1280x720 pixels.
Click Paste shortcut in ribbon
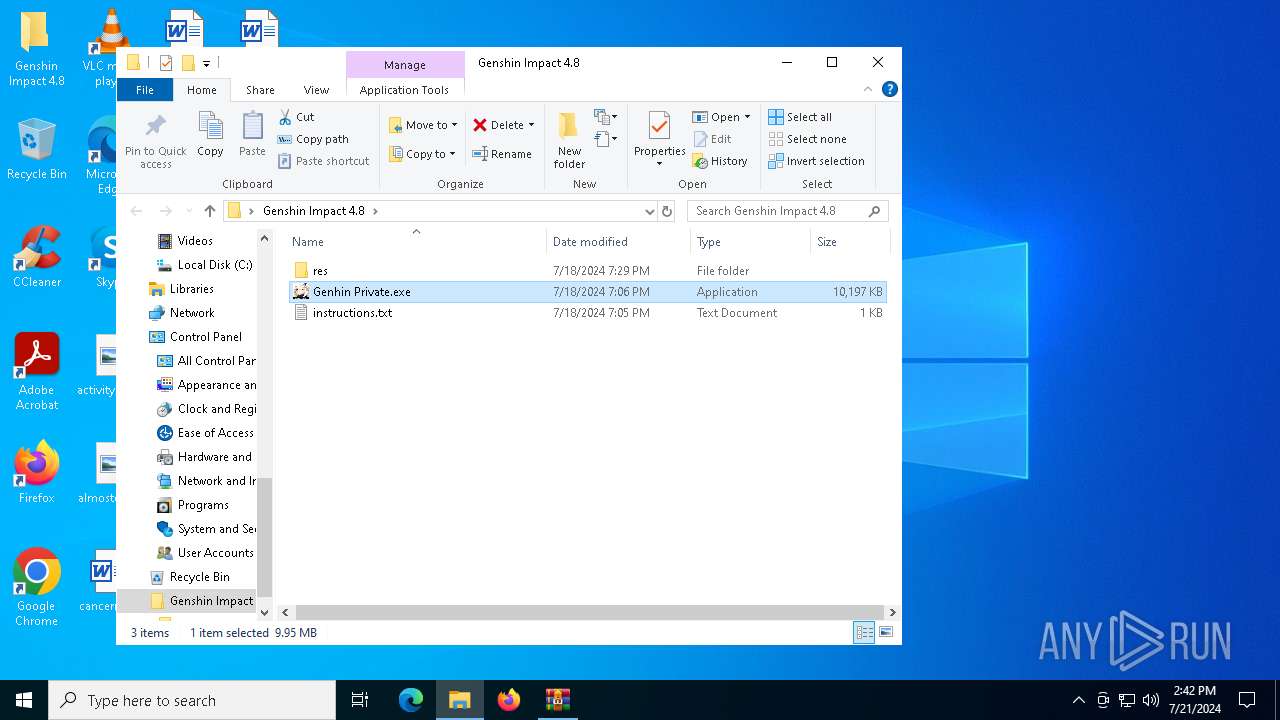point(323,161)
